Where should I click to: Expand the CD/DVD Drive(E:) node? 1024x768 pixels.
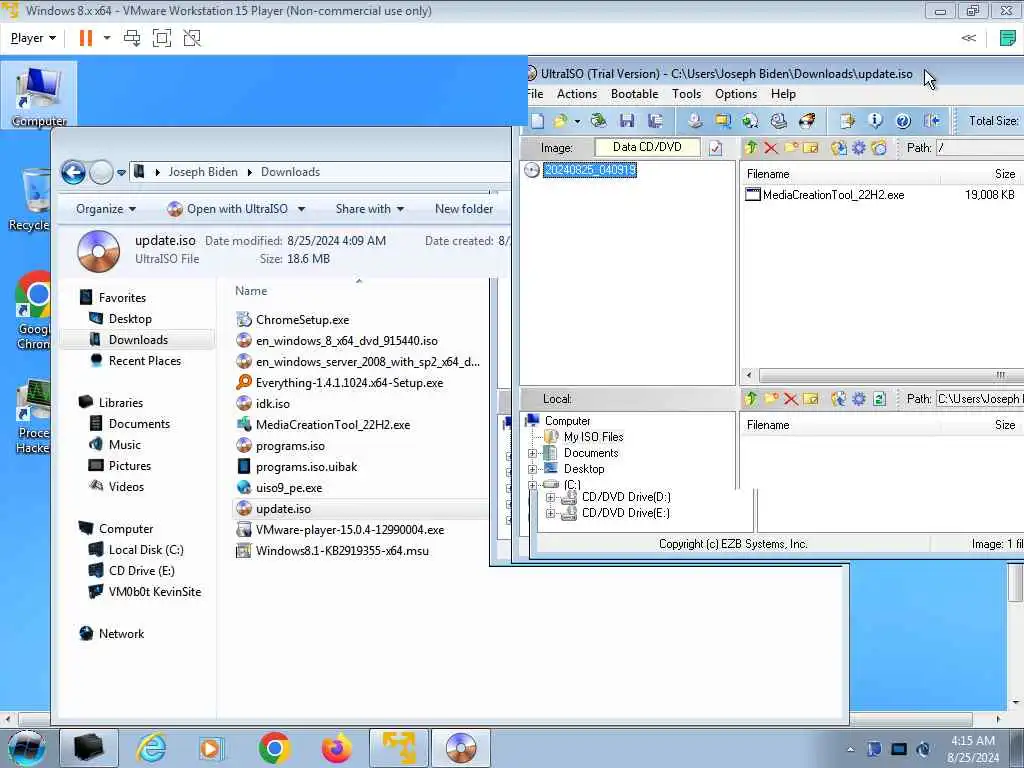click(551, 513)
